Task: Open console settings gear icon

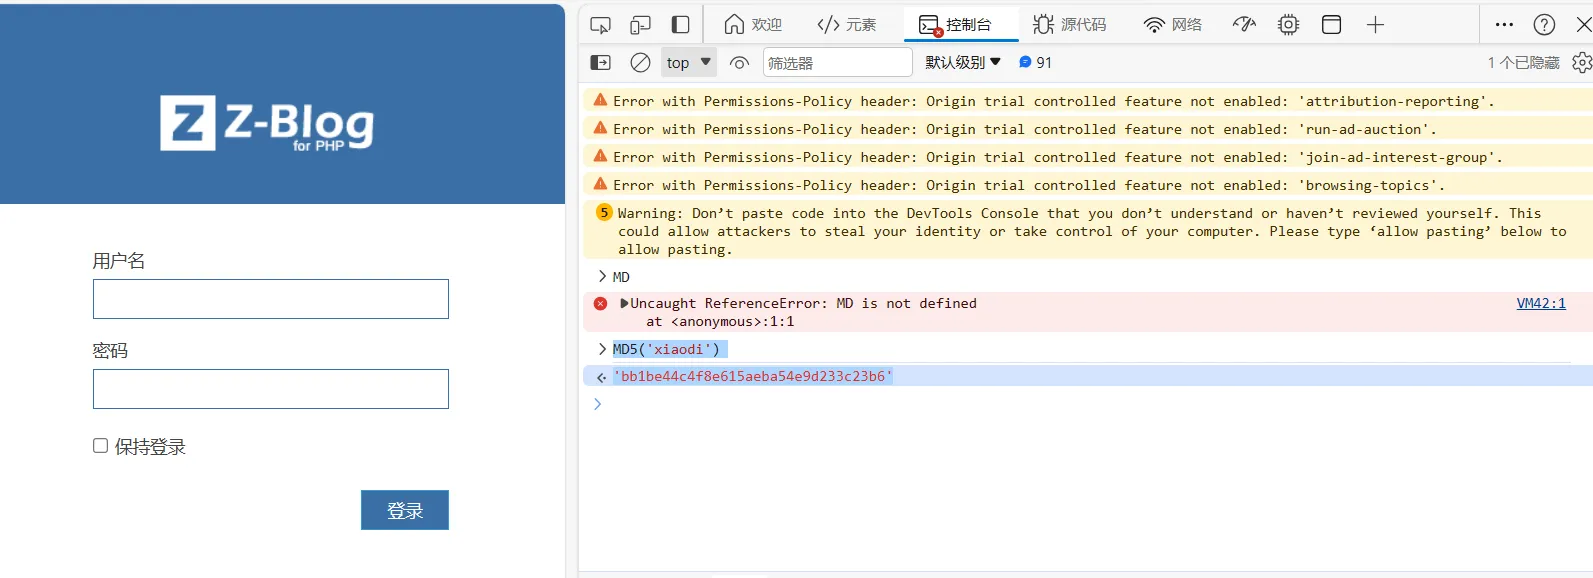Action: [x=1581, y=63]
